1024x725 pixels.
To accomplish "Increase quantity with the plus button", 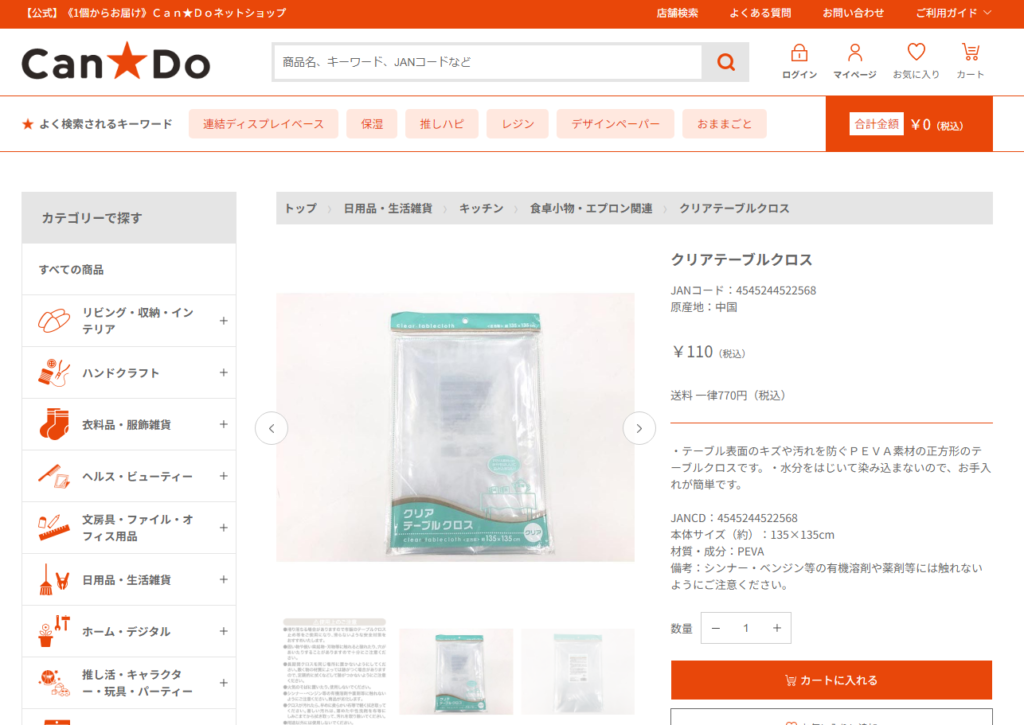I will tap(776, 628).
